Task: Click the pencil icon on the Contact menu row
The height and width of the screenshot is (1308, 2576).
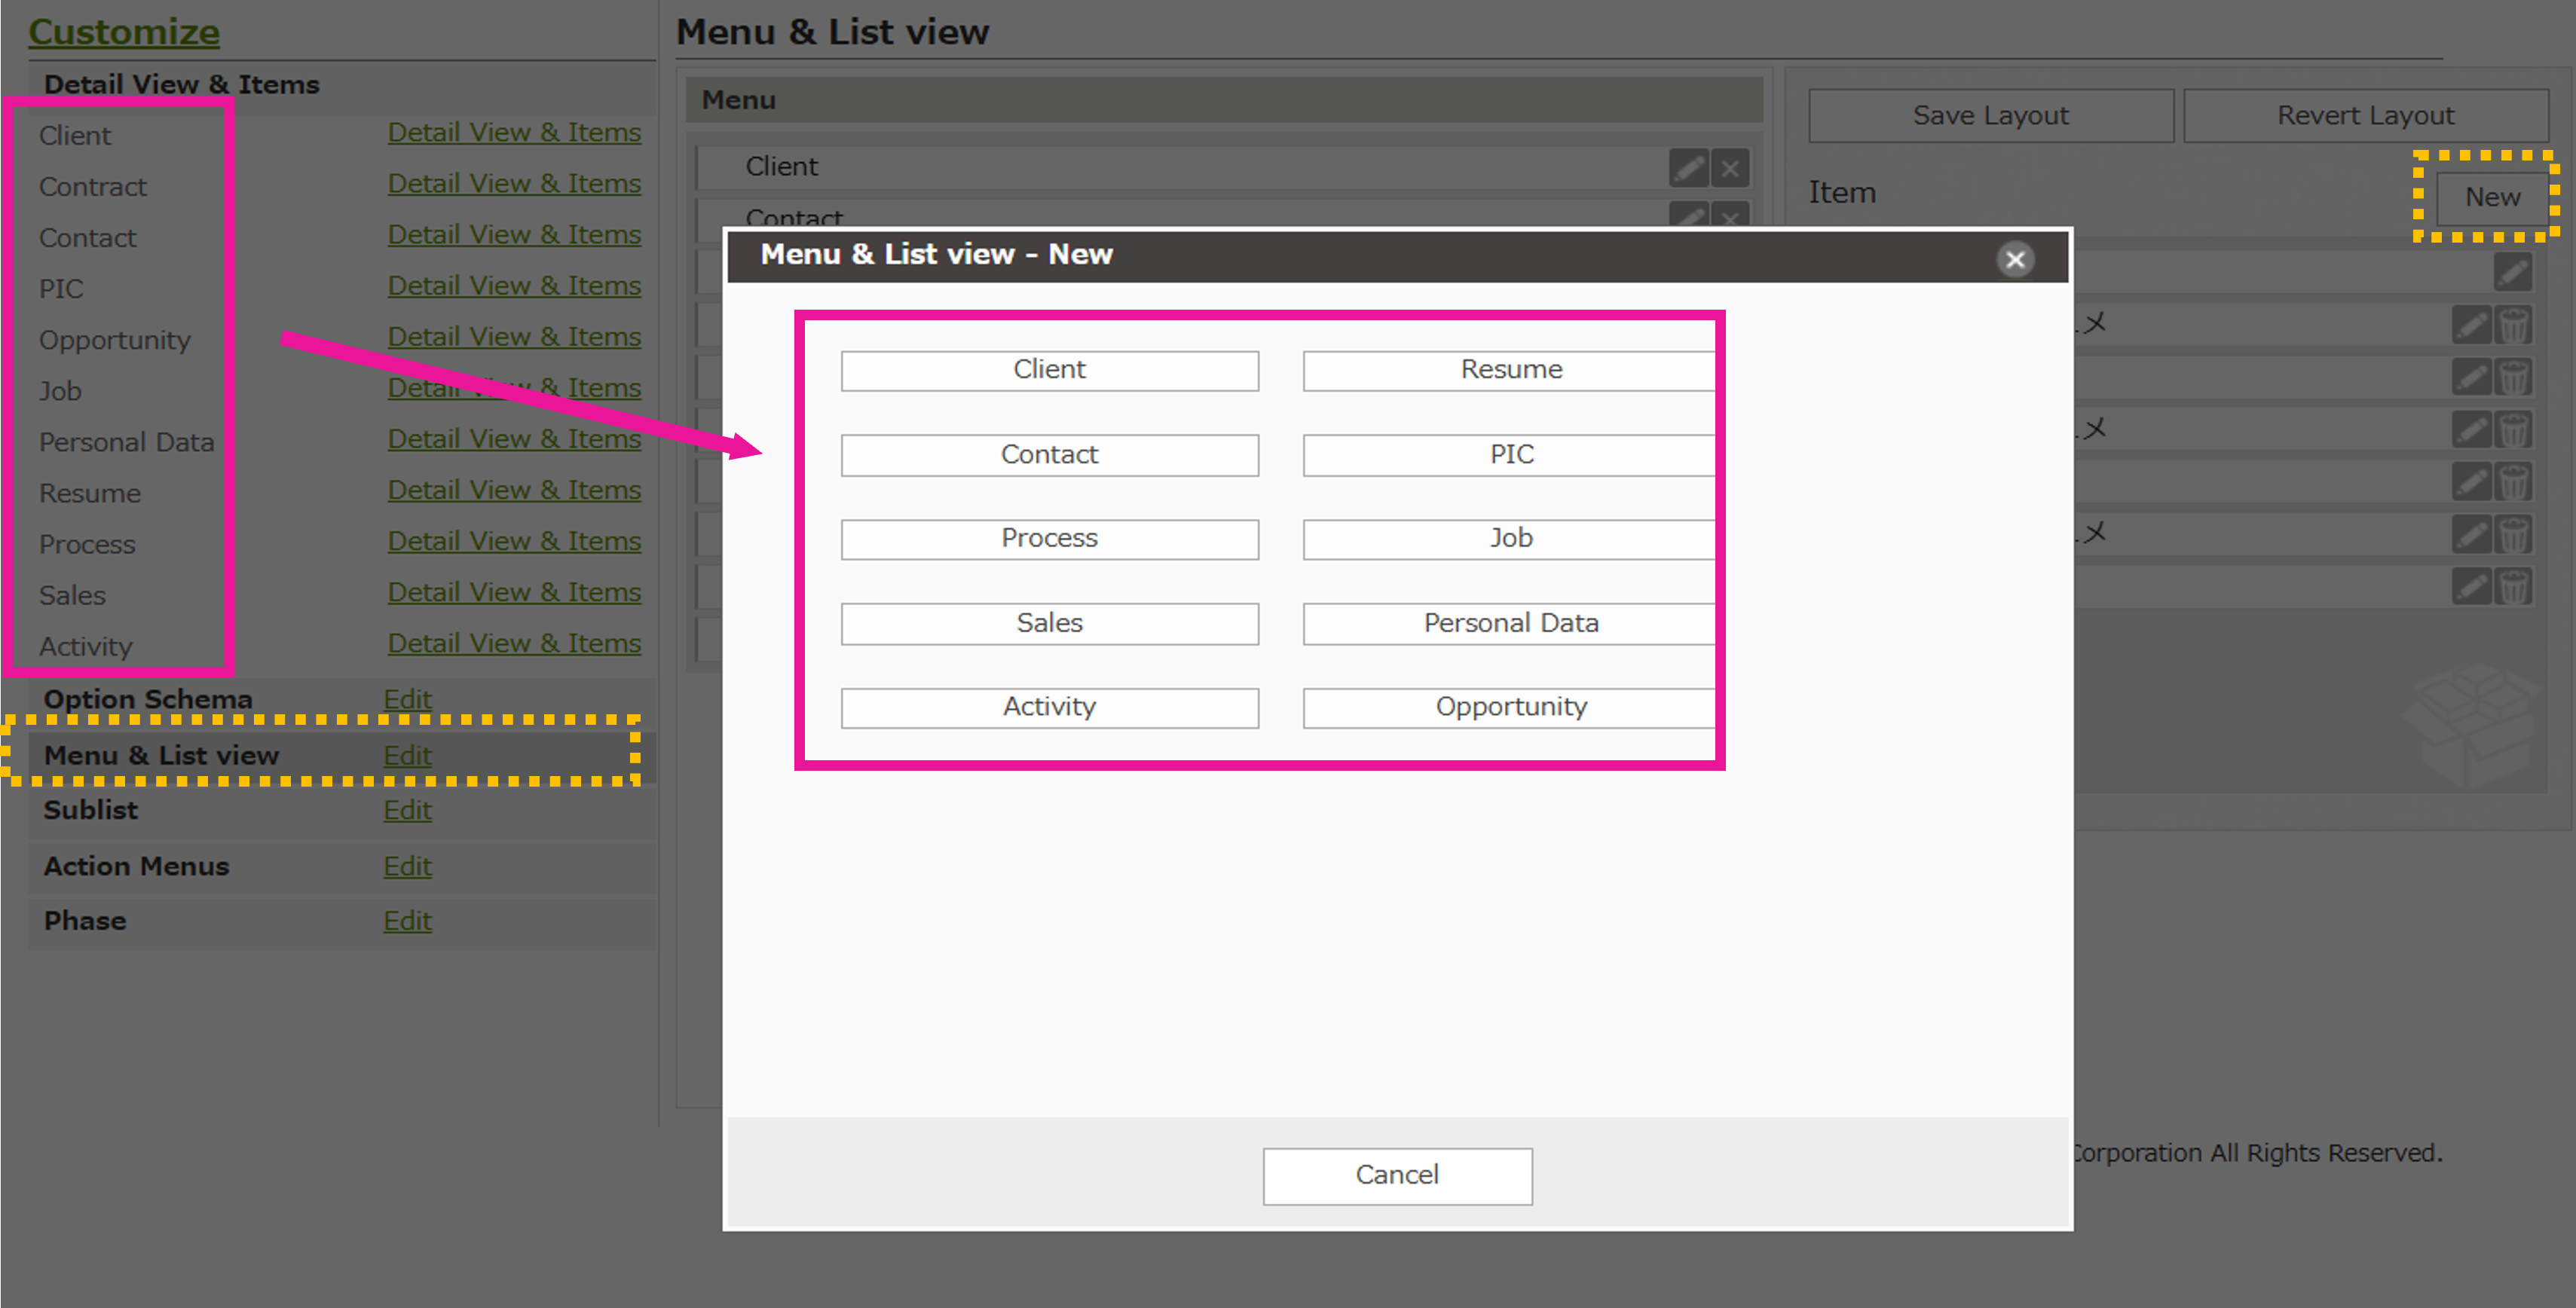Action: pyautogui.click(x=1688, y=215)
